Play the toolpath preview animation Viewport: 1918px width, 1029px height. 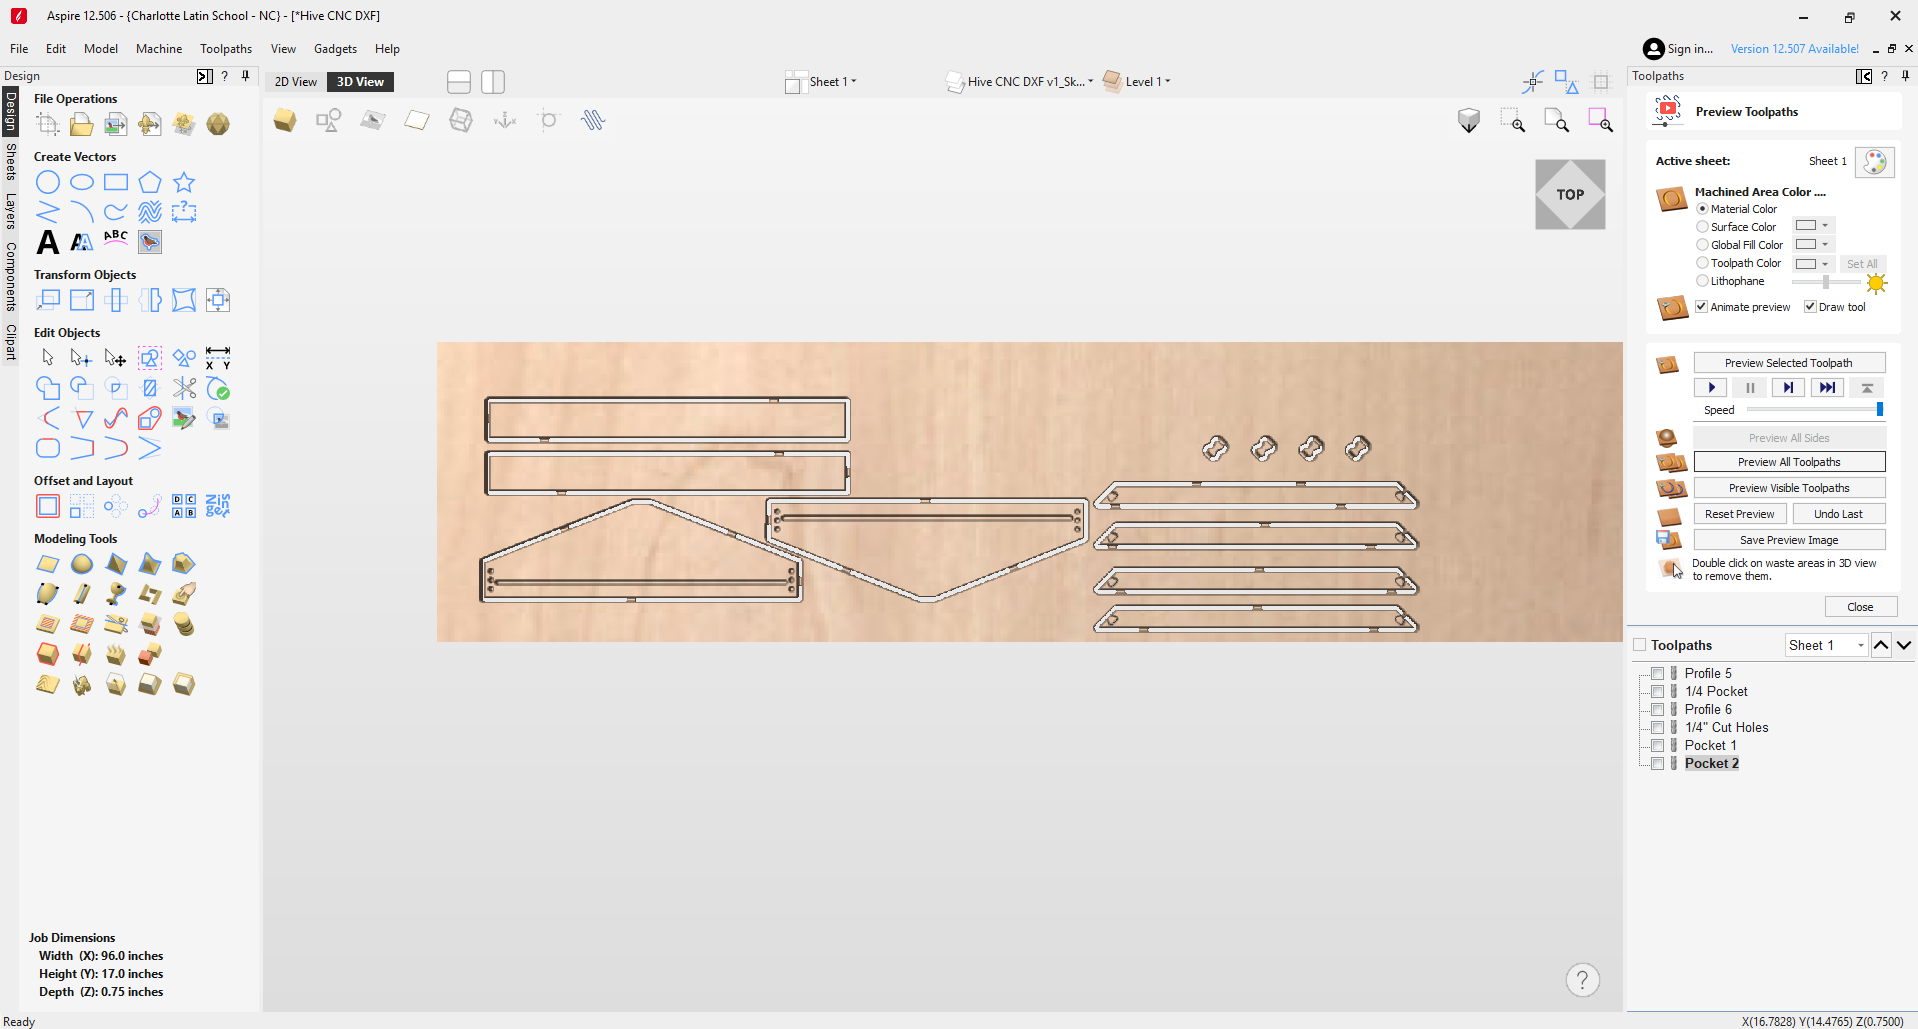tap(1710, 387)
